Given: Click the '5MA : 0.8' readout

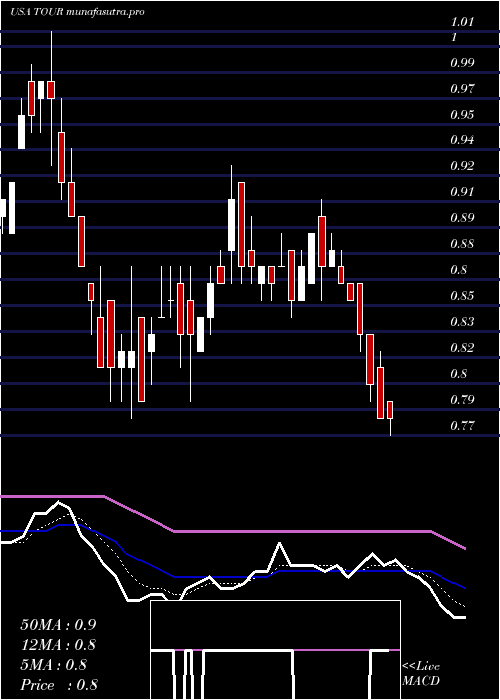Looking at the screenshot, I should (54, 665).
